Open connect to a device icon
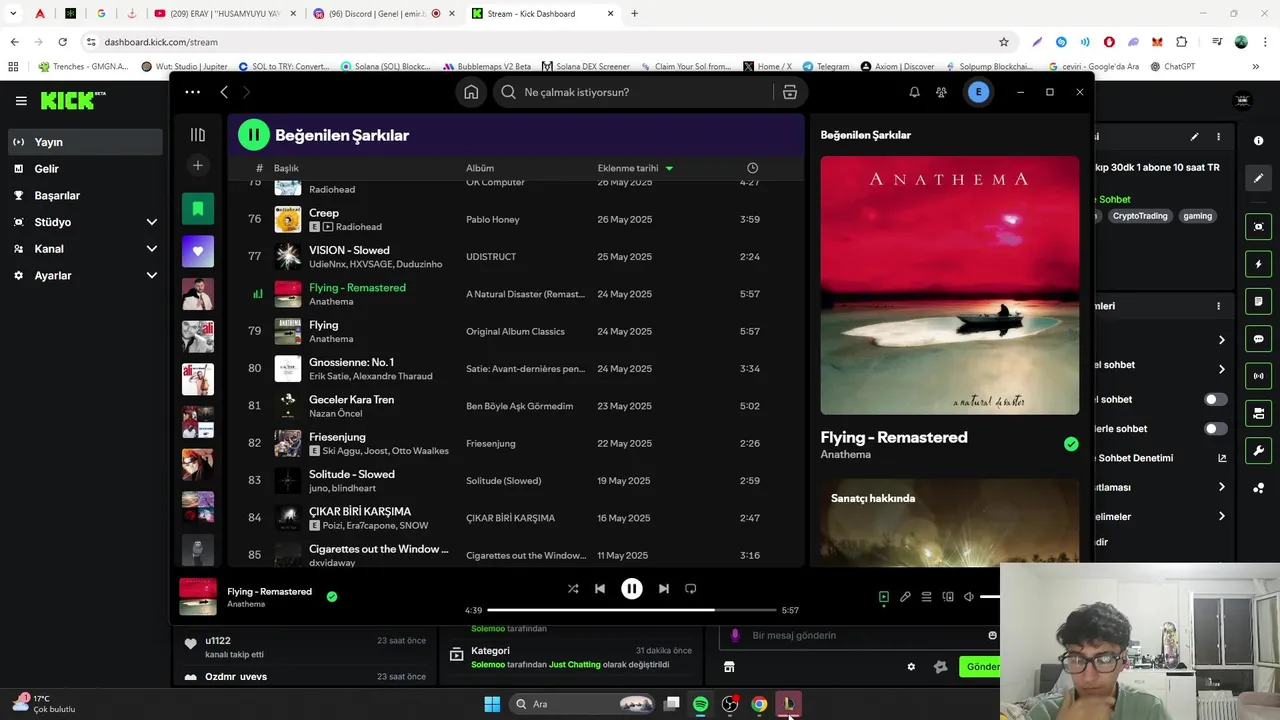 pos(948,597)
